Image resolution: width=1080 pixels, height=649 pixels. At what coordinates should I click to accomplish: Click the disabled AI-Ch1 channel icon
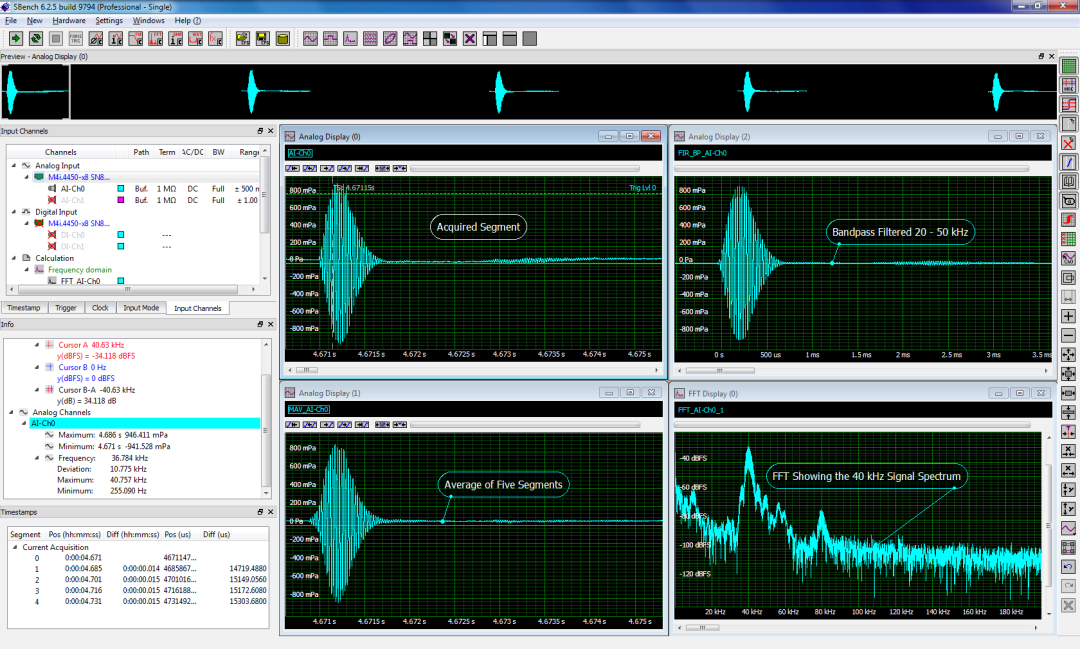click(52, 200)
